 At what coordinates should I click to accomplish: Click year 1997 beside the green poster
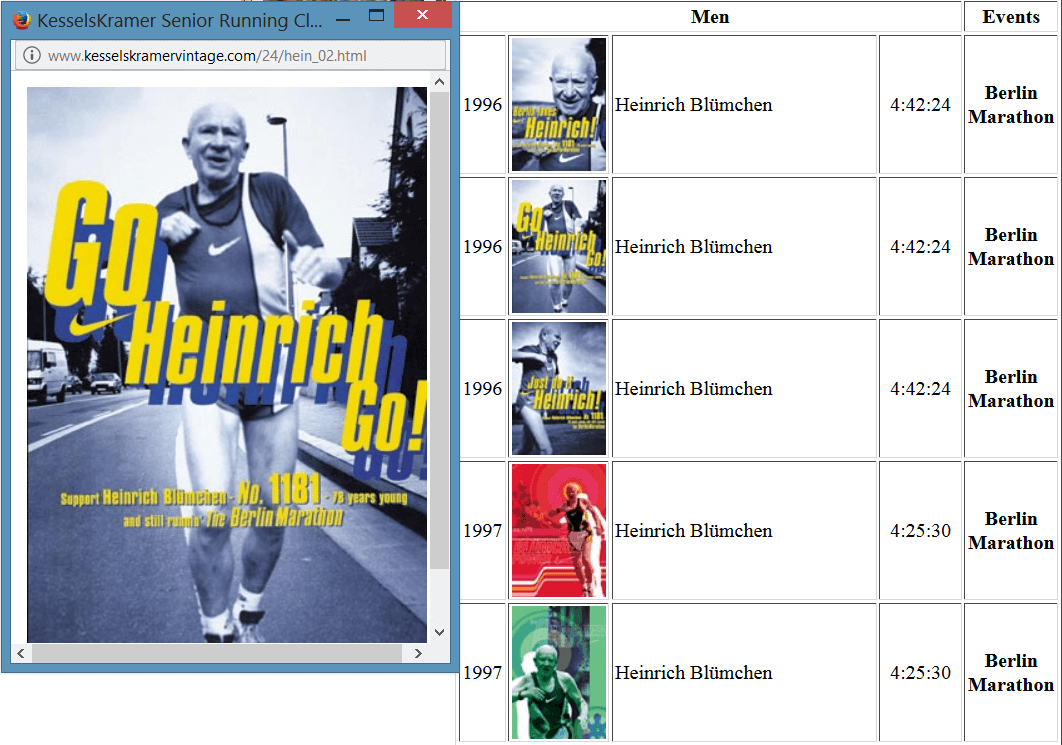[482, 673]
